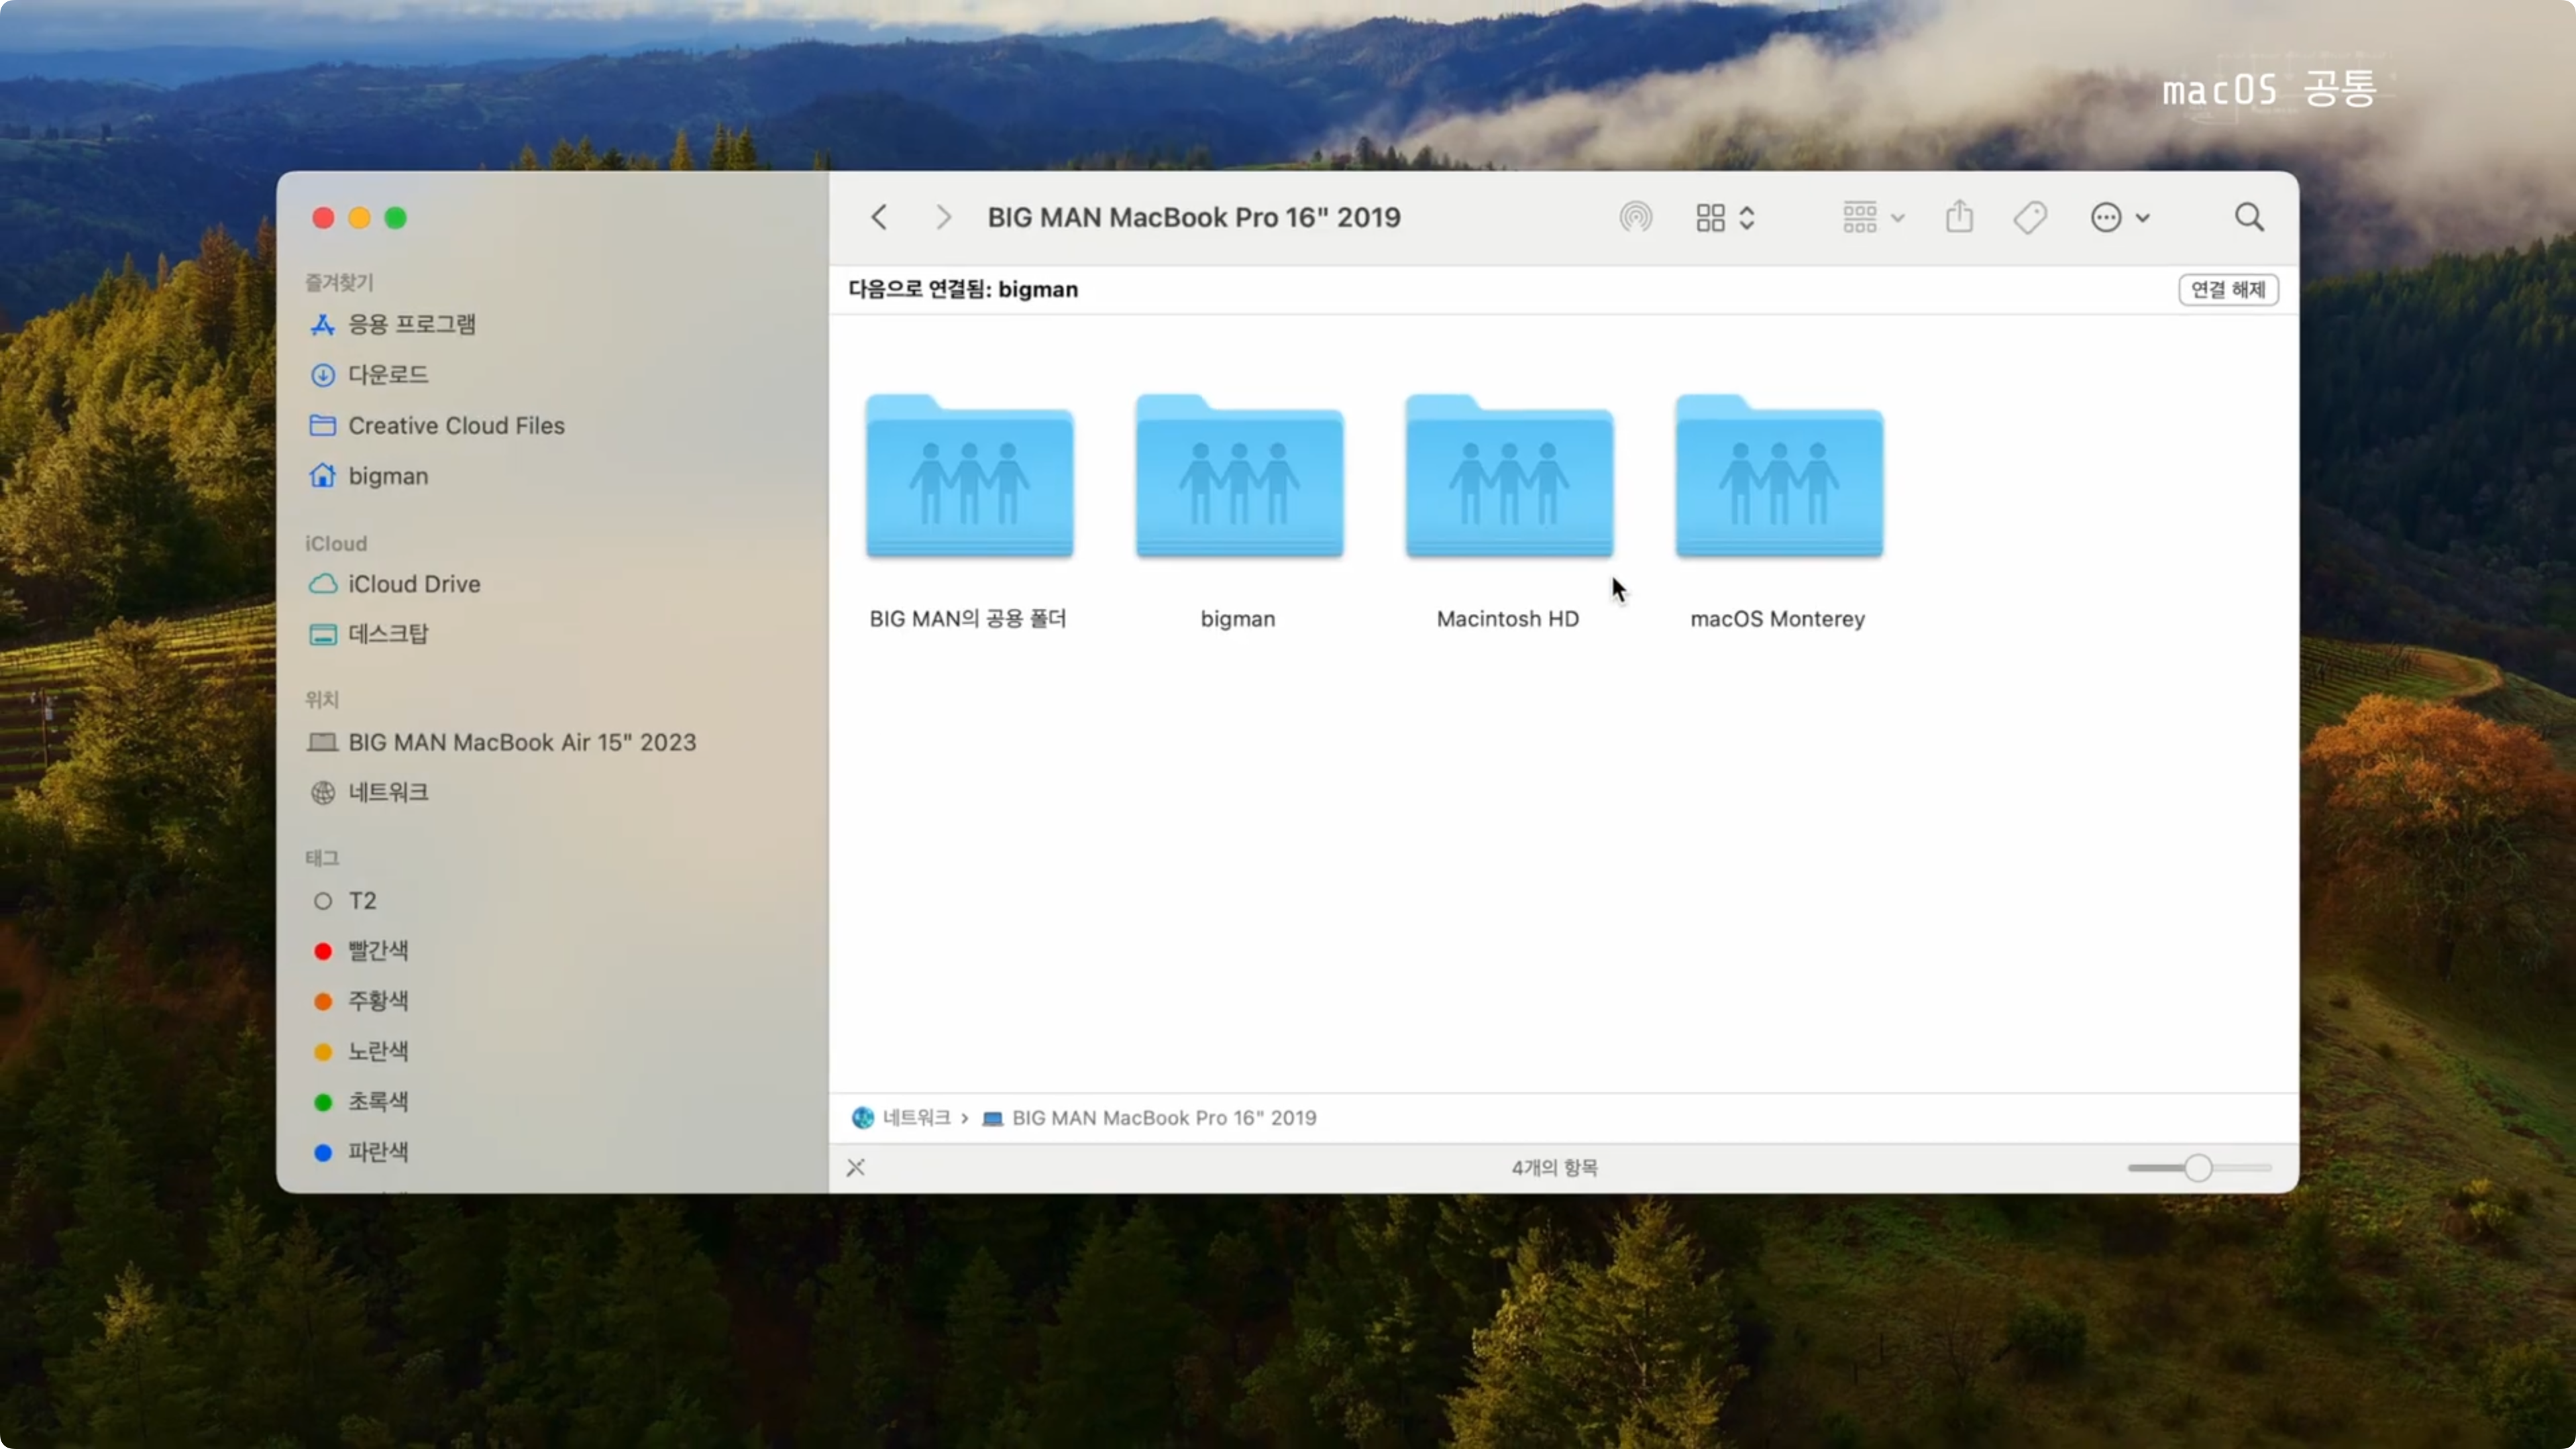Screen dimensions: 2576x1449
Task: Click 네트워크 in the path bar
Action: point(915,1117)
